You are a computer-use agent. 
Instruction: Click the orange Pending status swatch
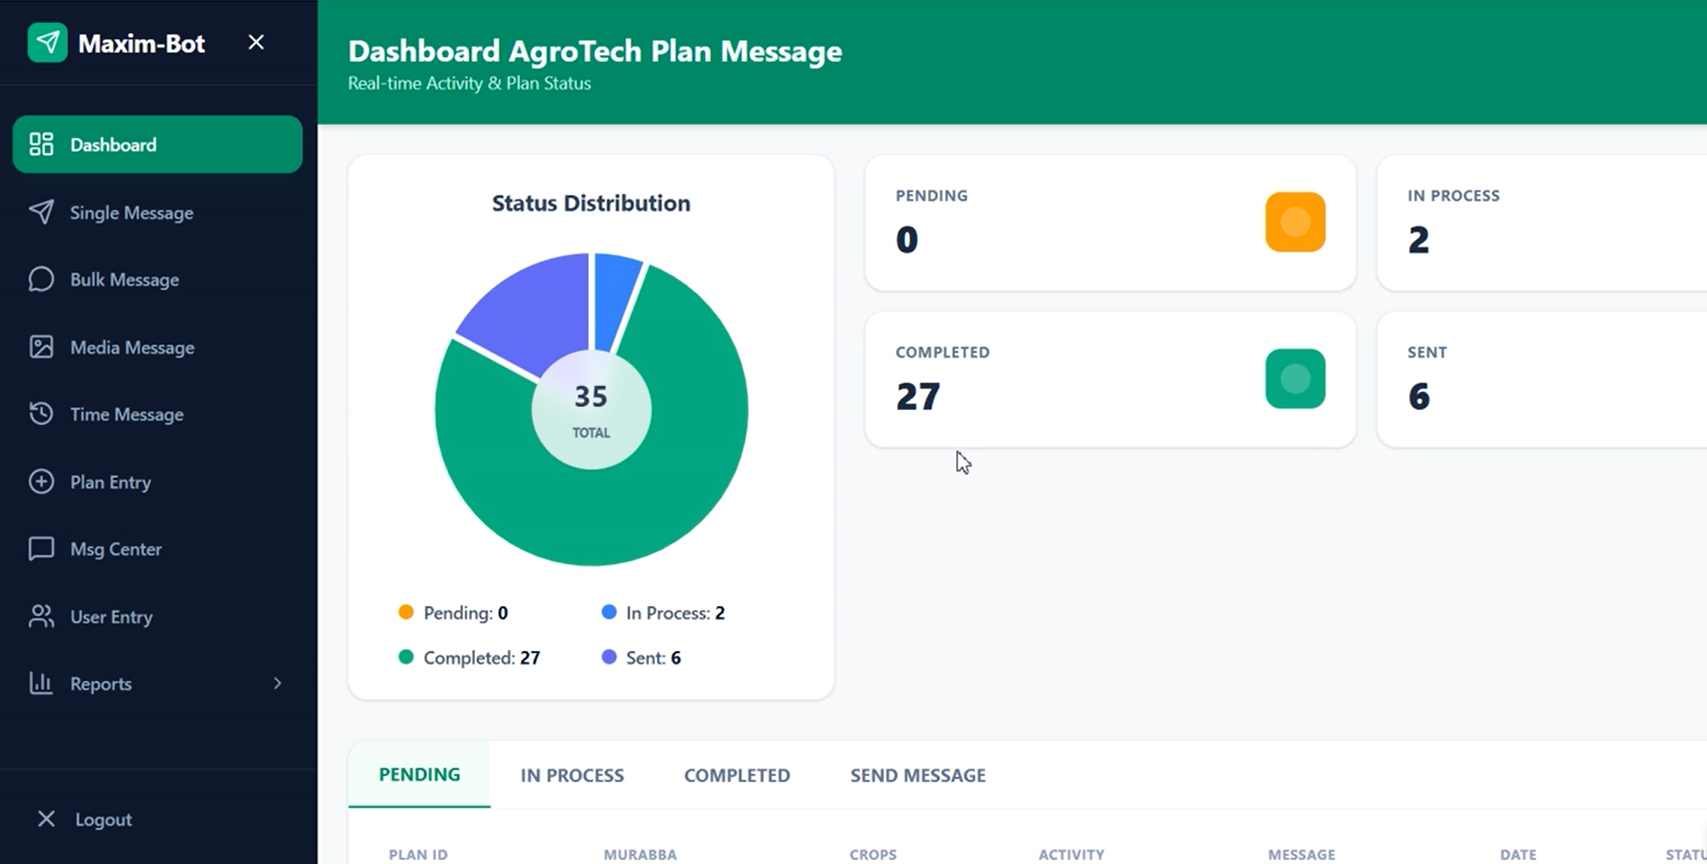click(x=1295, y=222)
